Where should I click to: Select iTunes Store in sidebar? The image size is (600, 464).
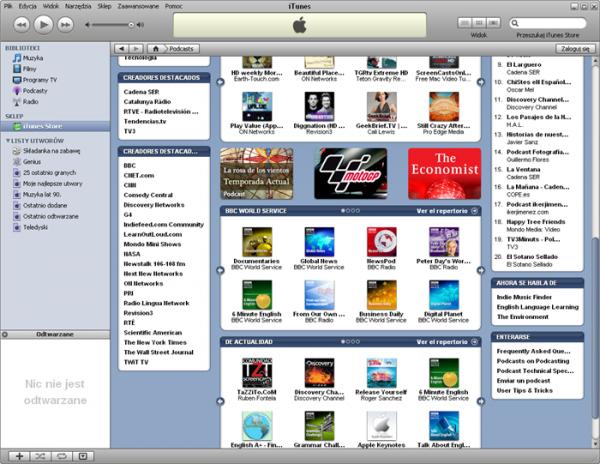[55, 126]
